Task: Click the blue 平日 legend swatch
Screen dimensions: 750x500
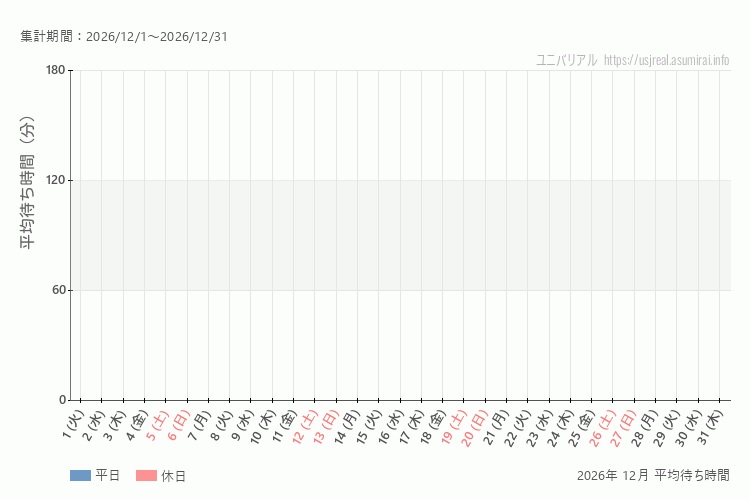Action: click(80, 476)
